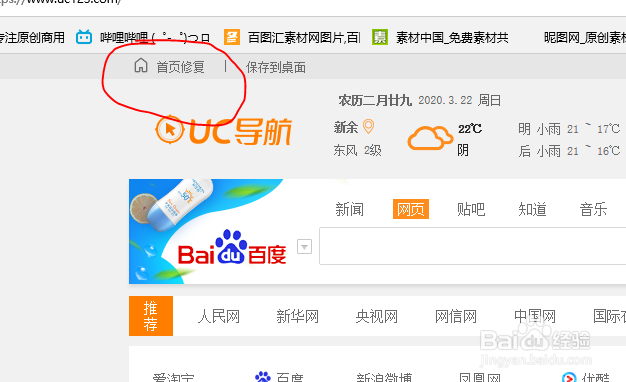
Task: Click the city name 新余
Action: coord(346,127)
